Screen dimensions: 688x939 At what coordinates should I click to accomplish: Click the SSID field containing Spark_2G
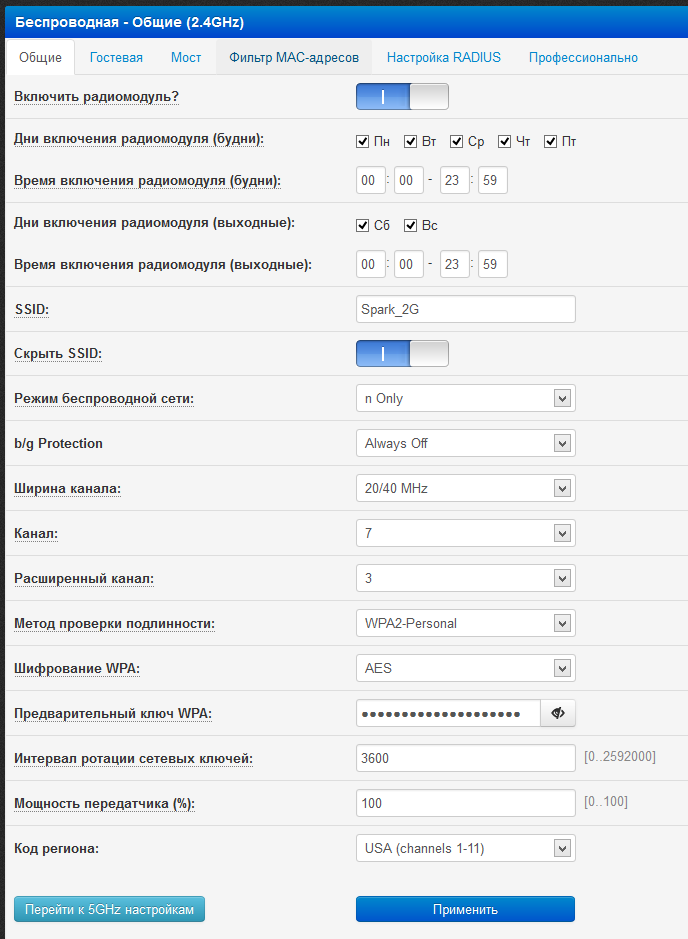465,309
